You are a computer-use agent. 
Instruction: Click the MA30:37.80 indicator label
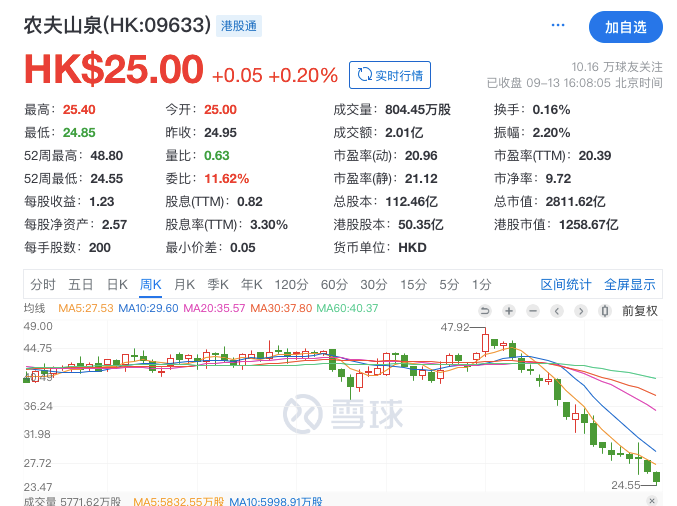[281, 308]
